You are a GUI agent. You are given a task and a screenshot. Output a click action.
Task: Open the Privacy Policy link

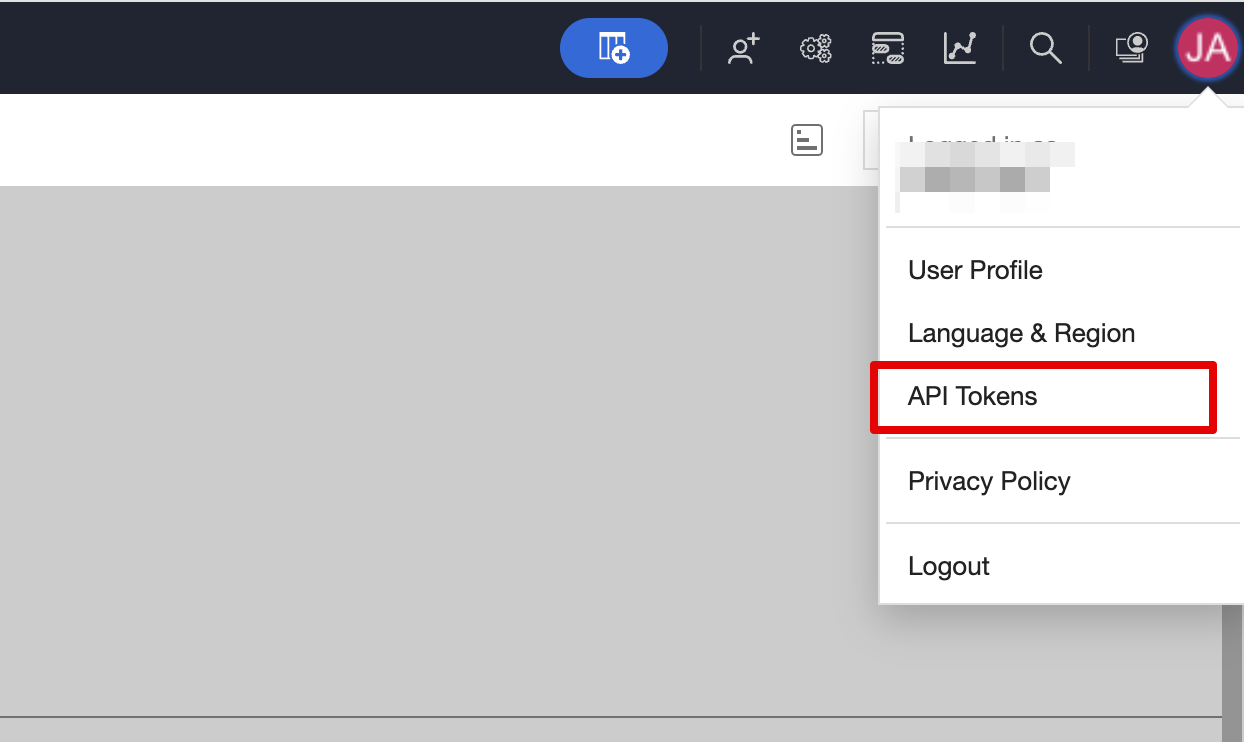(988, 482)
